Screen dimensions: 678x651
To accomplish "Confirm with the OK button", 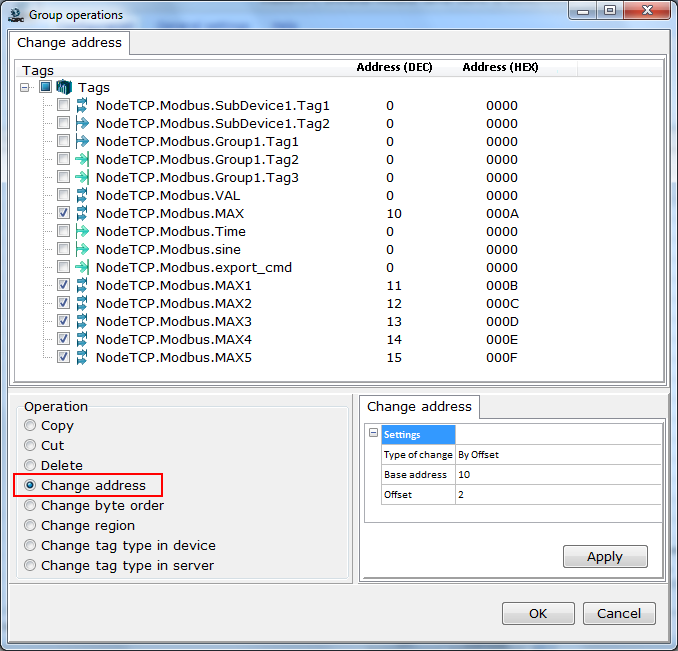I will tap(538, 613).
